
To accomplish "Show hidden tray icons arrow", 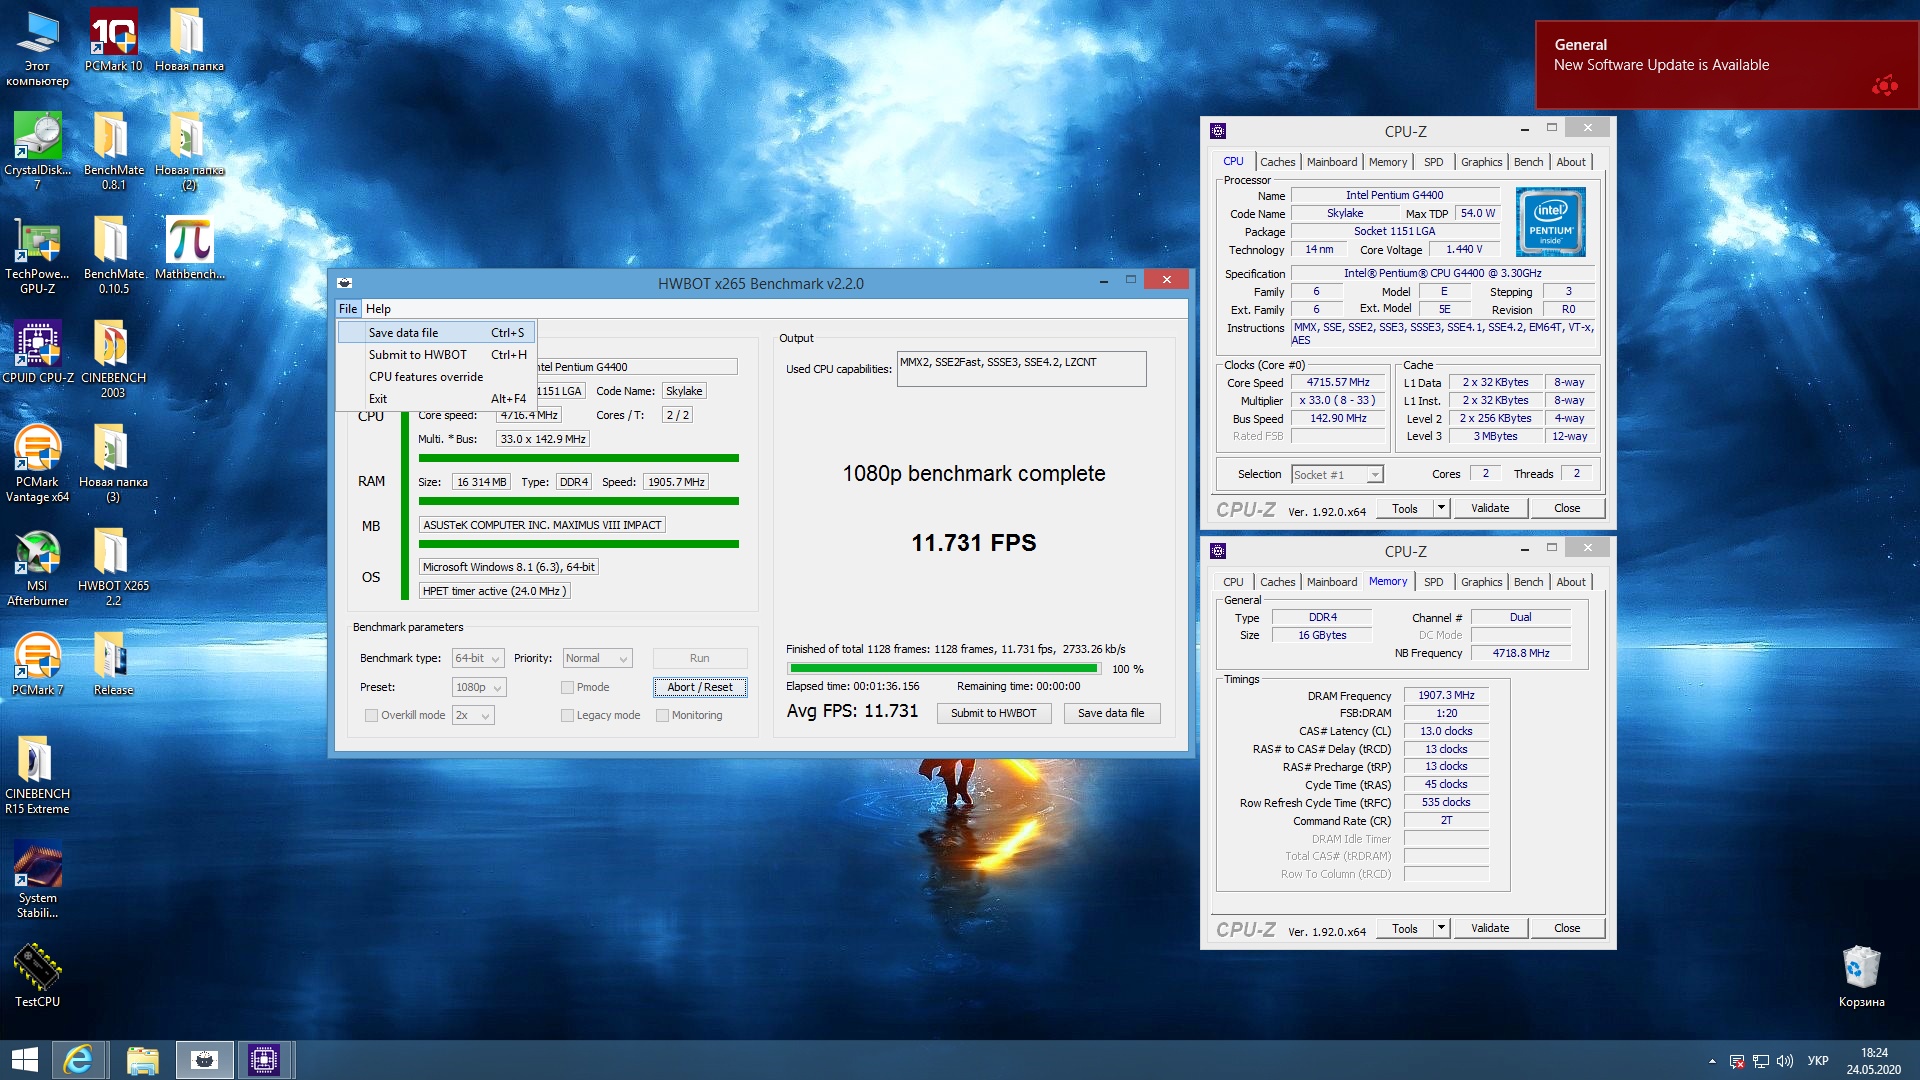I will [1712, 1061].
